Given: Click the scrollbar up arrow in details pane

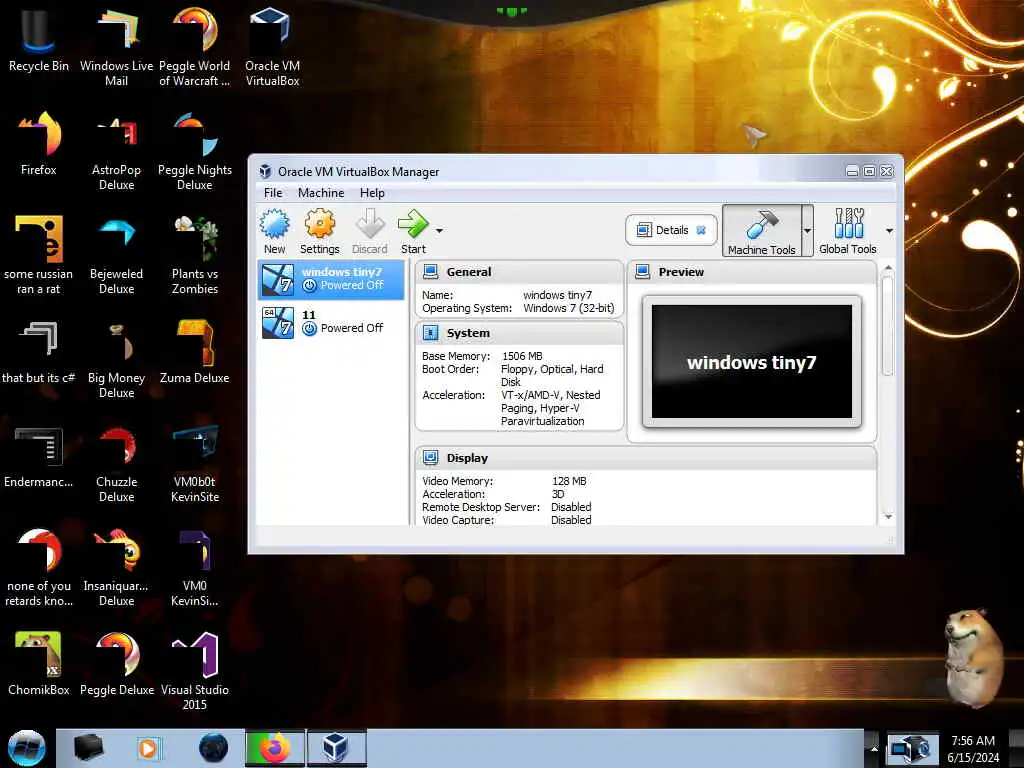Looking at the screenshot, I should (x=888, y=268).
